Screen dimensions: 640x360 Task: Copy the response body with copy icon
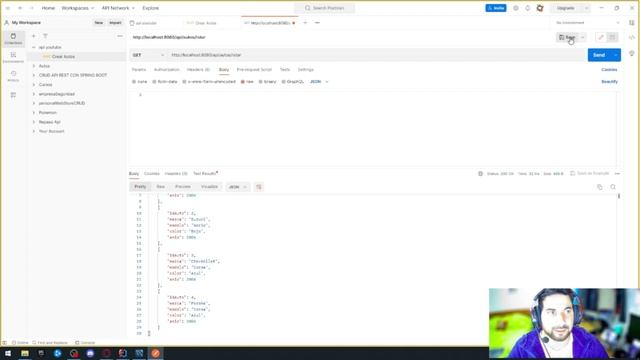click(x=600, y=187)
